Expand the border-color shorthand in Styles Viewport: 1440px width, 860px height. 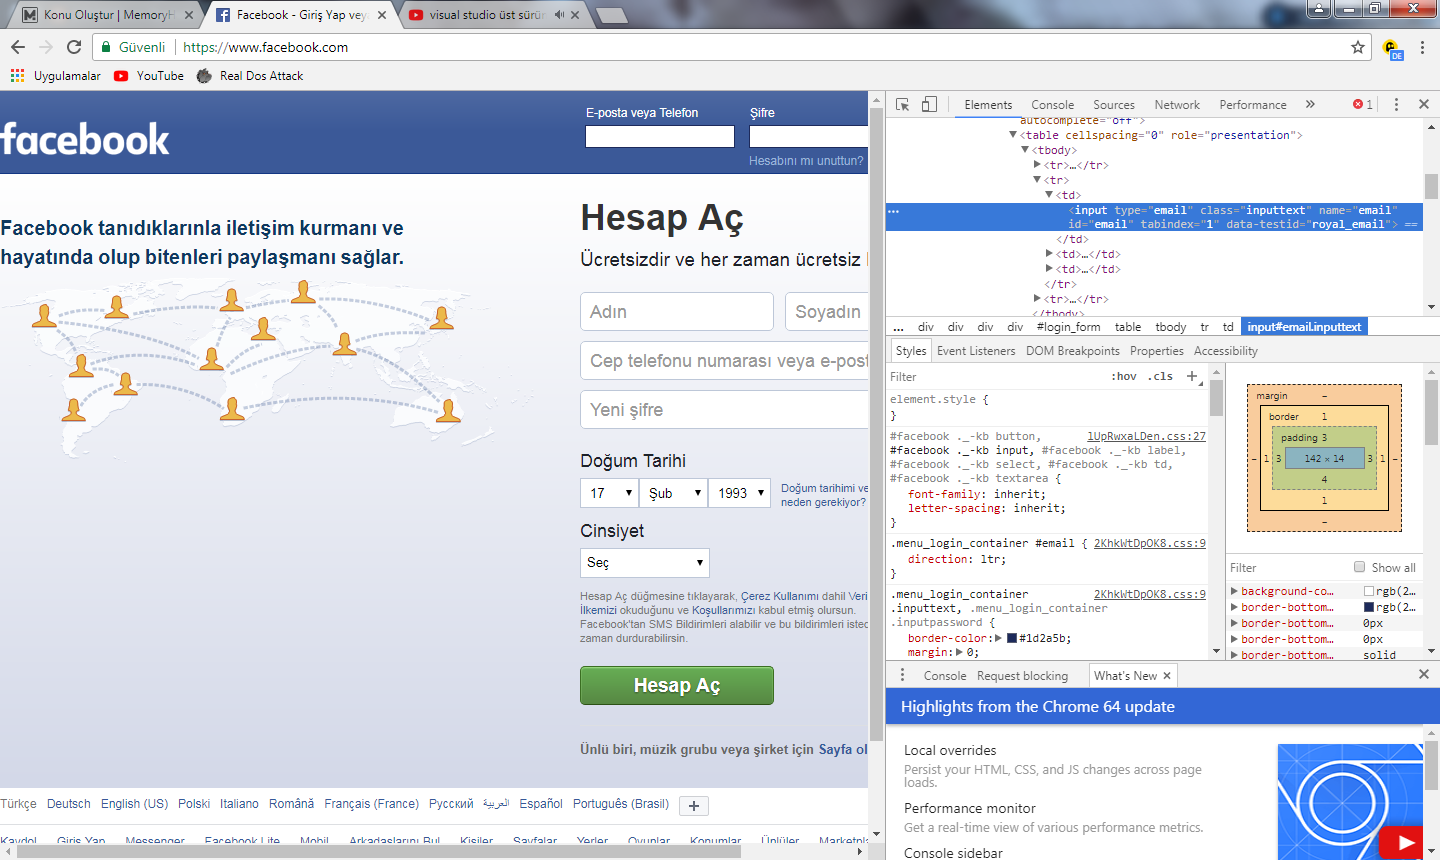(998, 638)
